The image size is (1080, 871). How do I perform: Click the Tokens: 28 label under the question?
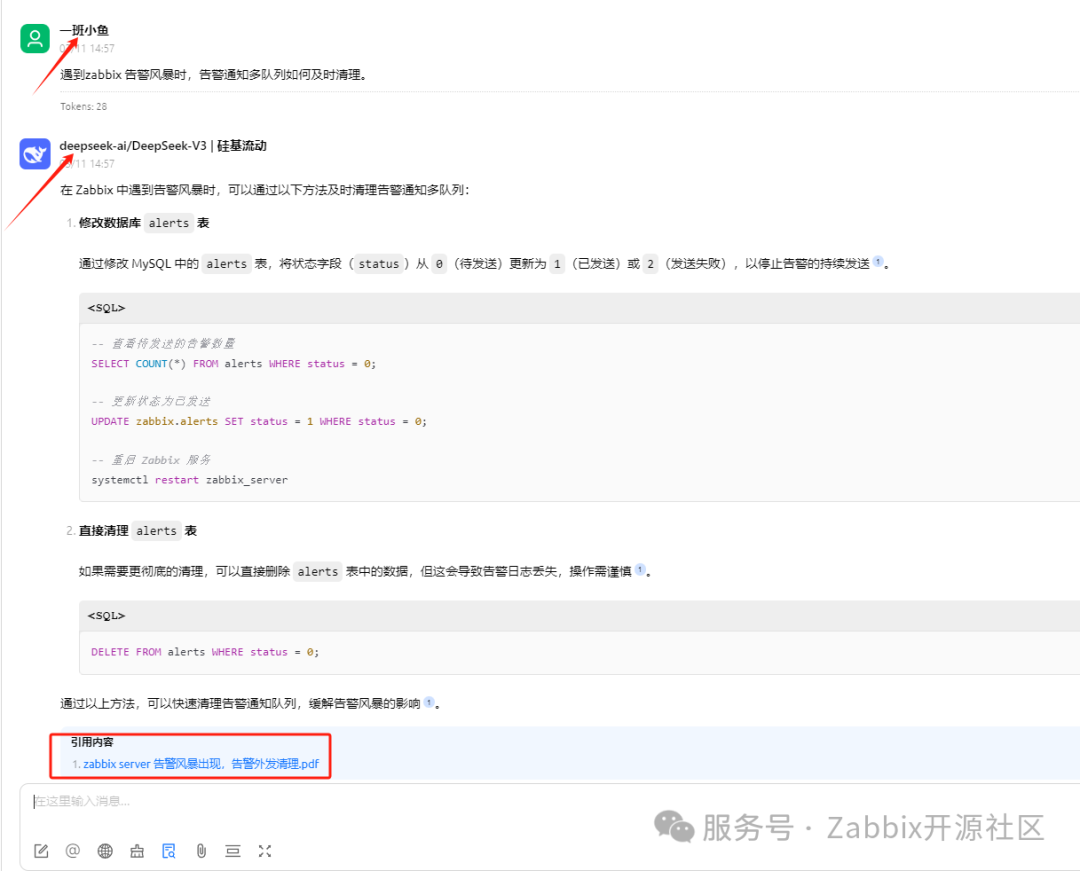[x=84, y=106]
